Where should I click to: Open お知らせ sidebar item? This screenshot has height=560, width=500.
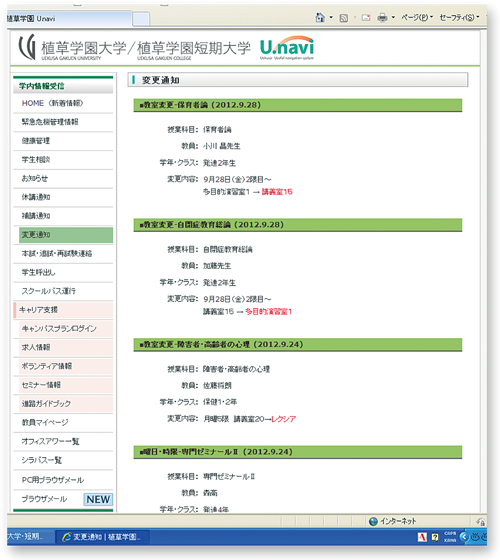[63, 179]
